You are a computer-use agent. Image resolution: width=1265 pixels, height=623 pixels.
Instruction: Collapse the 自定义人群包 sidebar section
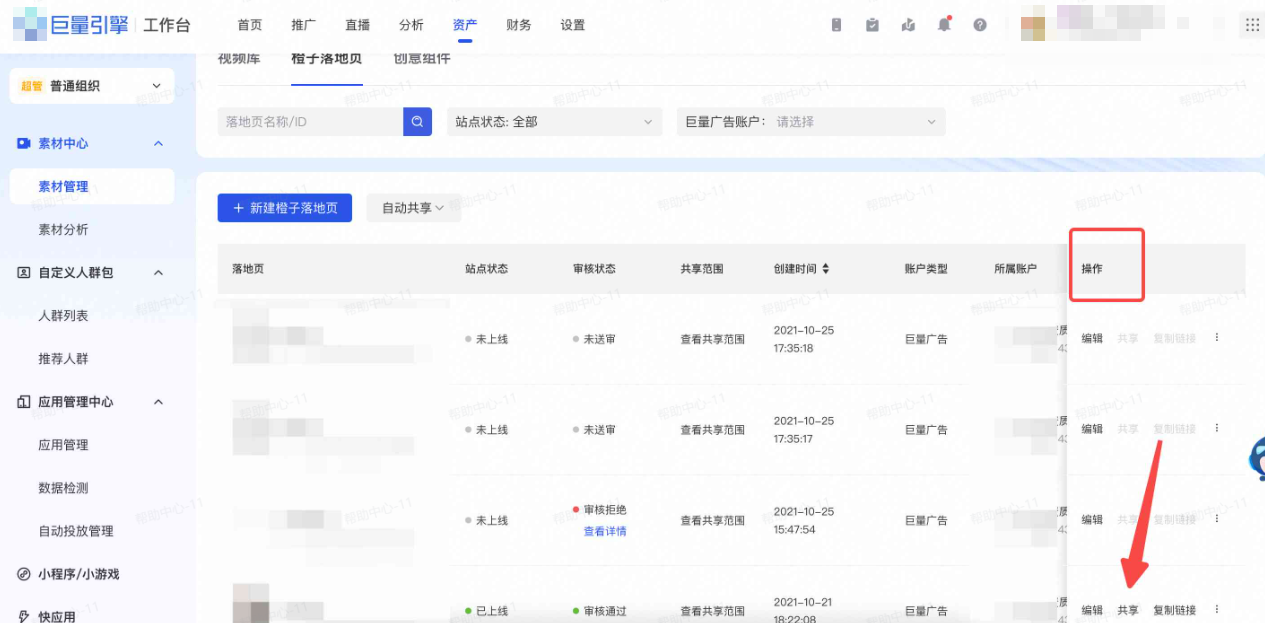158,273
